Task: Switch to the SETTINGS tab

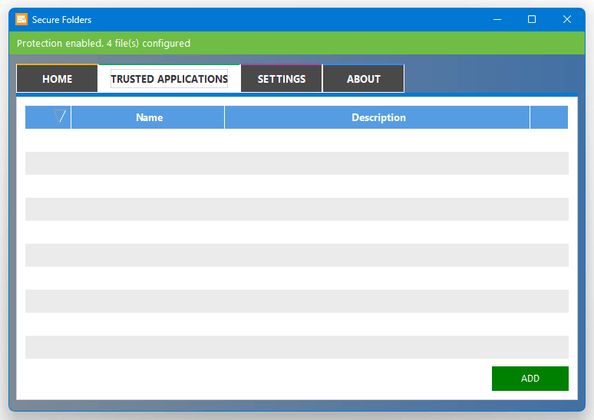Action: [x=281, y=79]
